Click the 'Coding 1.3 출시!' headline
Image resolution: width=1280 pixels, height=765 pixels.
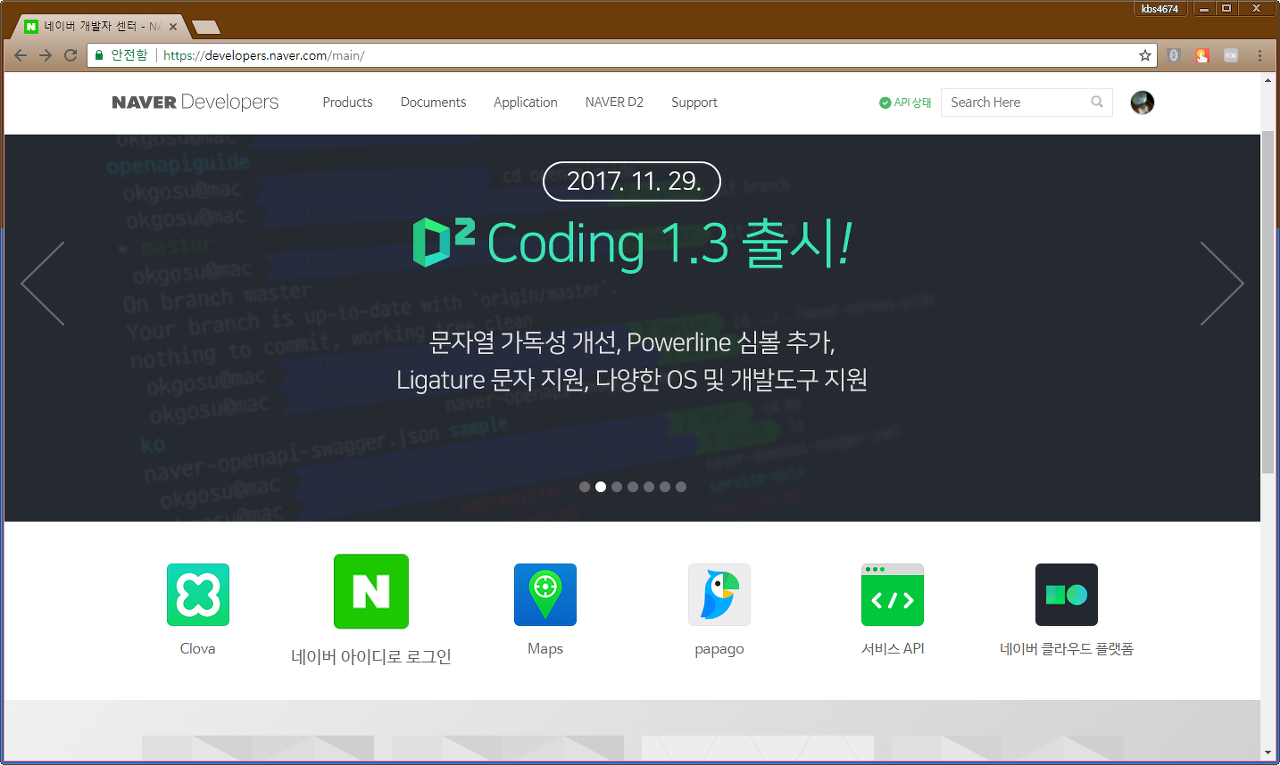(x=670, y=243)
